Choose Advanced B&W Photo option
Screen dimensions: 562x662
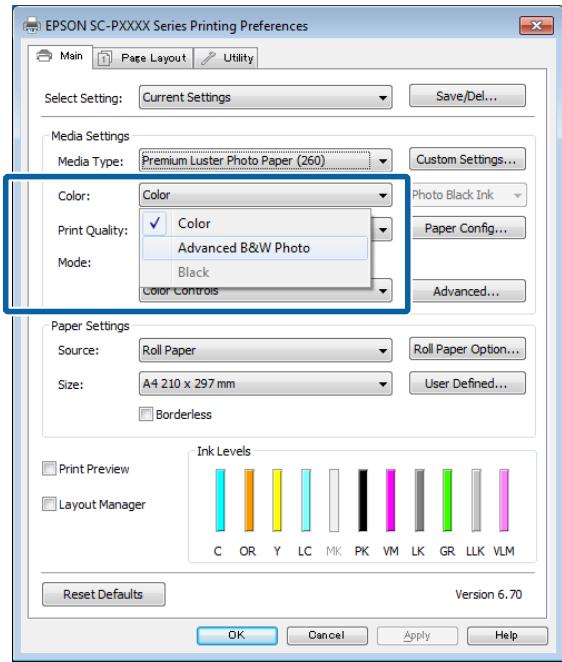pyautogui.click(x=255, y=248)
